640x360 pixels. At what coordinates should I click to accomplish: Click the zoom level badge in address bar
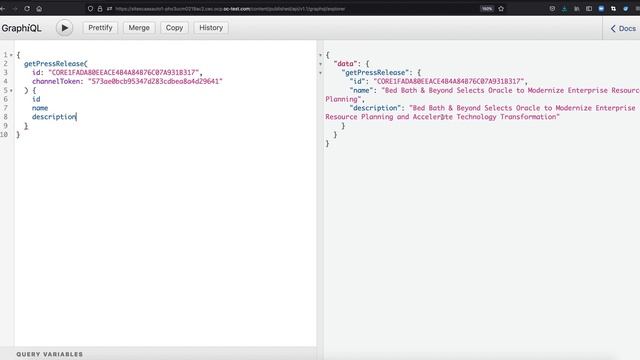487,9
